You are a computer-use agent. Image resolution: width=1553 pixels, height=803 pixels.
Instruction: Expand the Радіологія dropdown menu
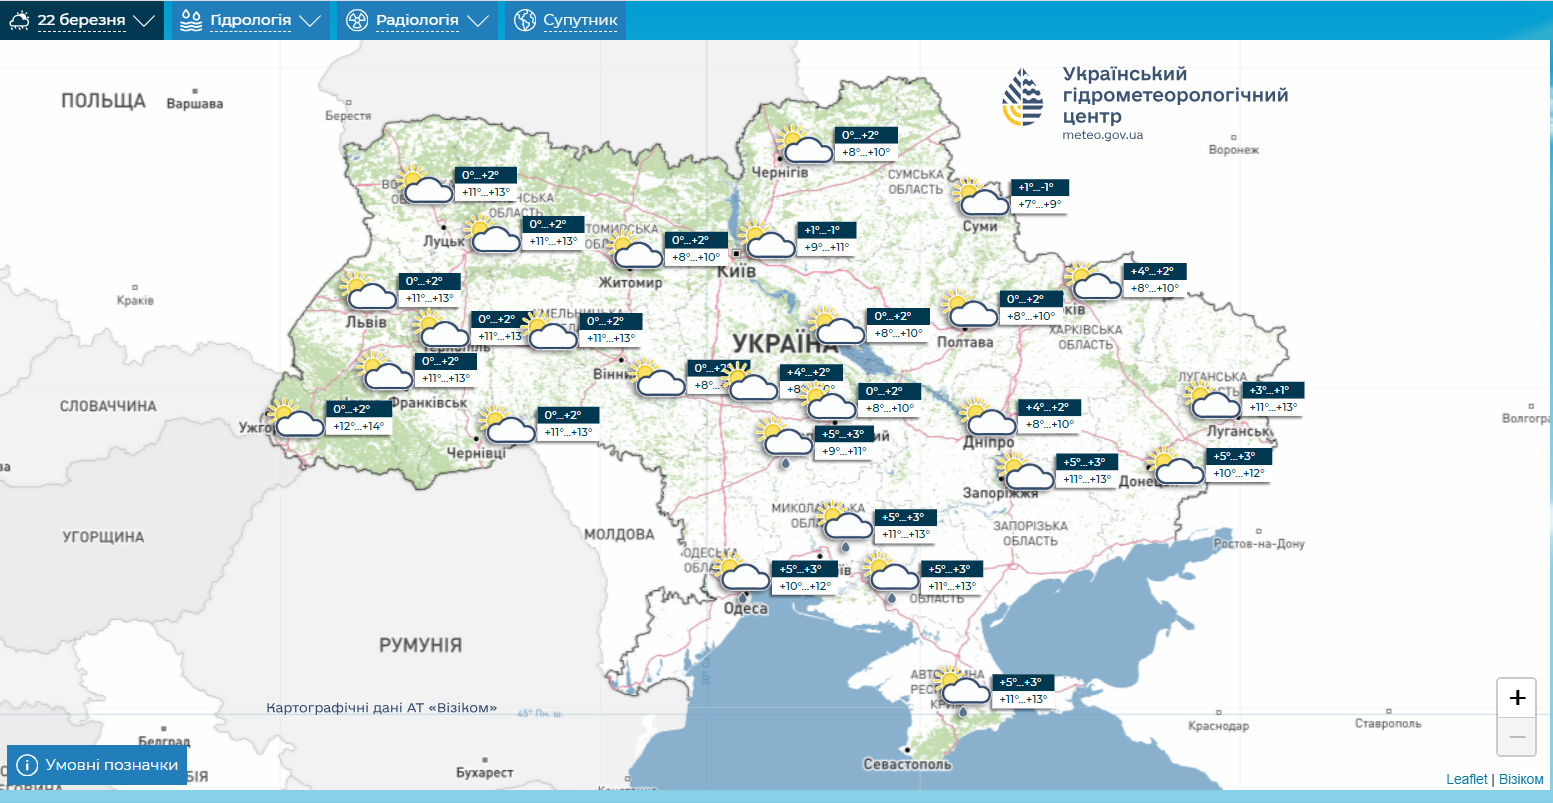419,19
